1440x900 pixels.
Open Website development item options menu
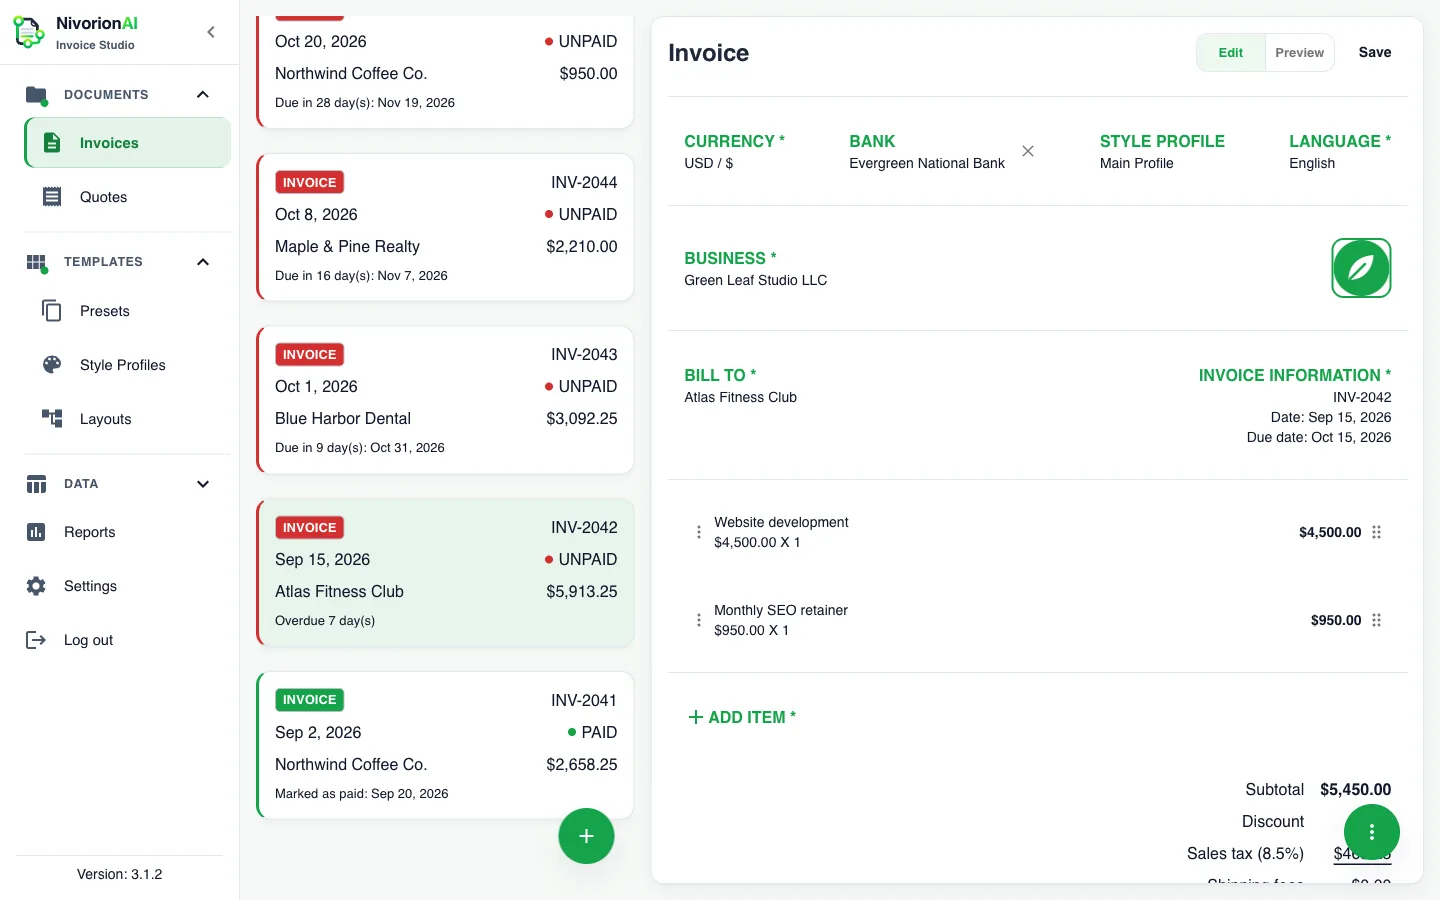pyautogui.click(x=699, y=532)
